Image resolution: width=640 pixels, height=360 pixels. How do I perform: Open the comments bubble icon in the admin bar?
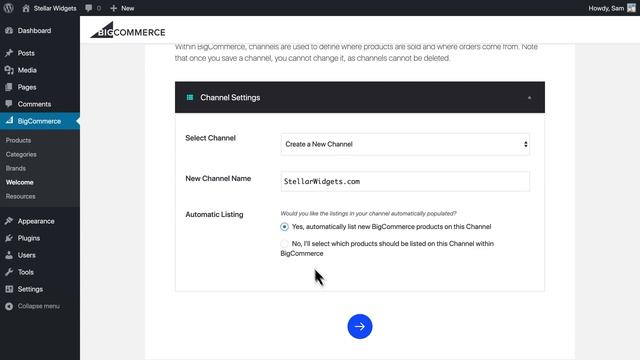[x=89, y=8]
